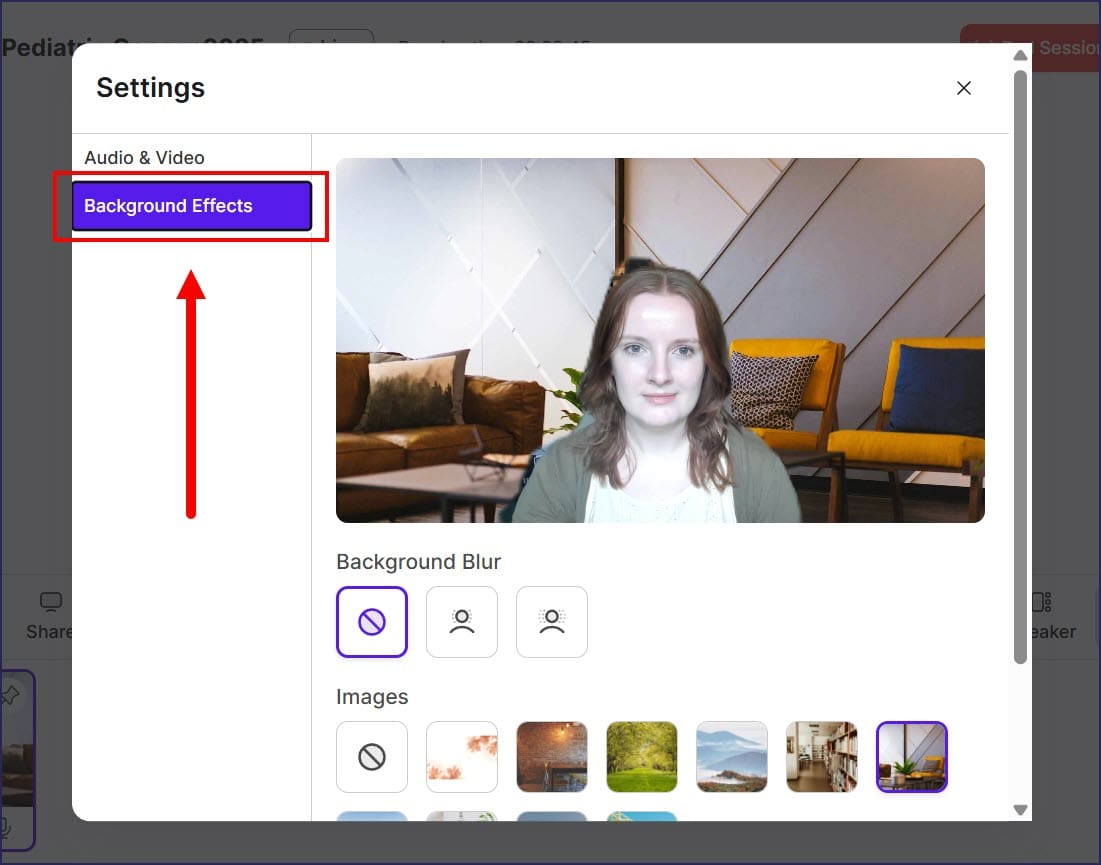Viewport: 1101px width, 865px height.
Task: Choose the autumn leaves background image
Action: coord(462,757)
